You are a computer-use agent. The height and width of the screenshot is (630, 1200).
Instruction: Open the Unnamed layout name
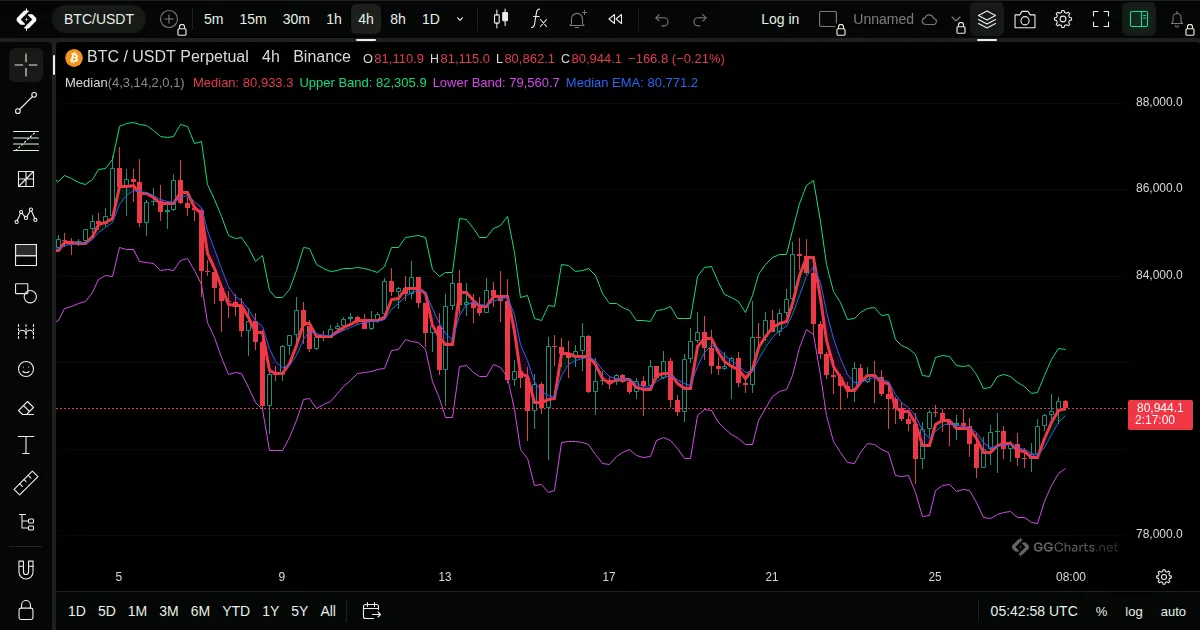(x=884, y=19)
